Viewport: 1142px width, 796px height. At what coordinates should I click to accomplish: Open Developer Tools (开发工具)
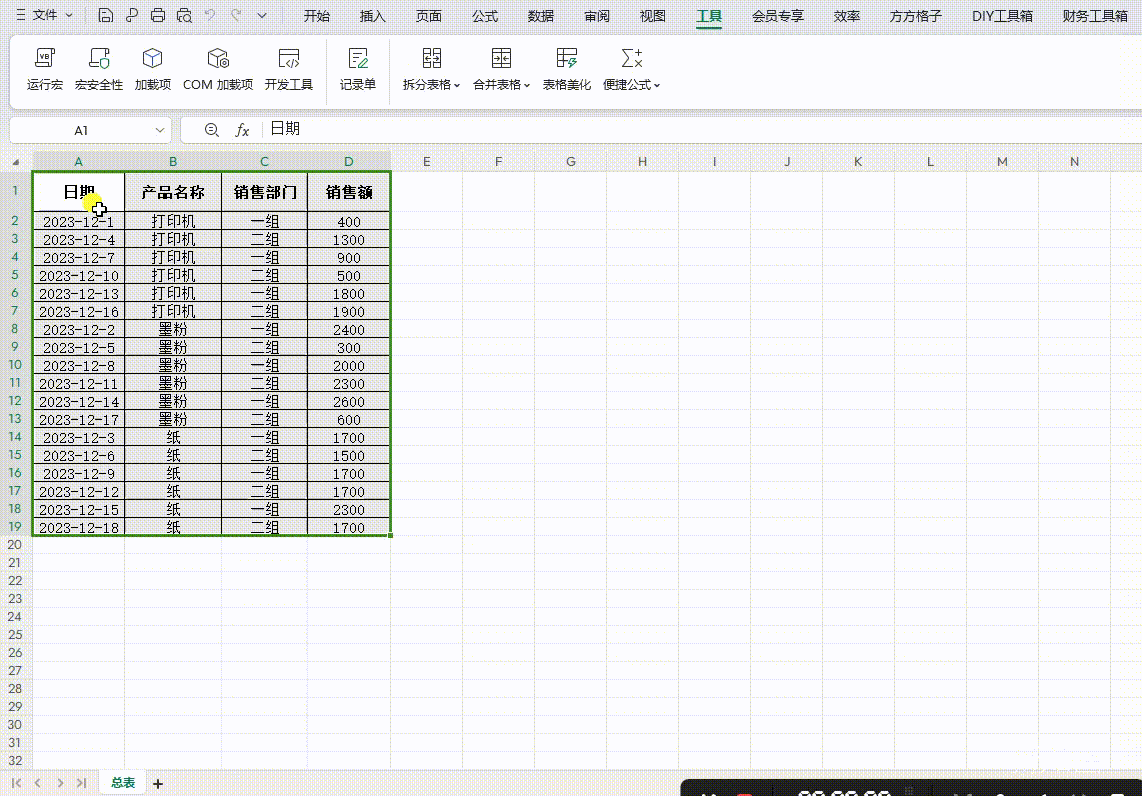click(288, 69)
